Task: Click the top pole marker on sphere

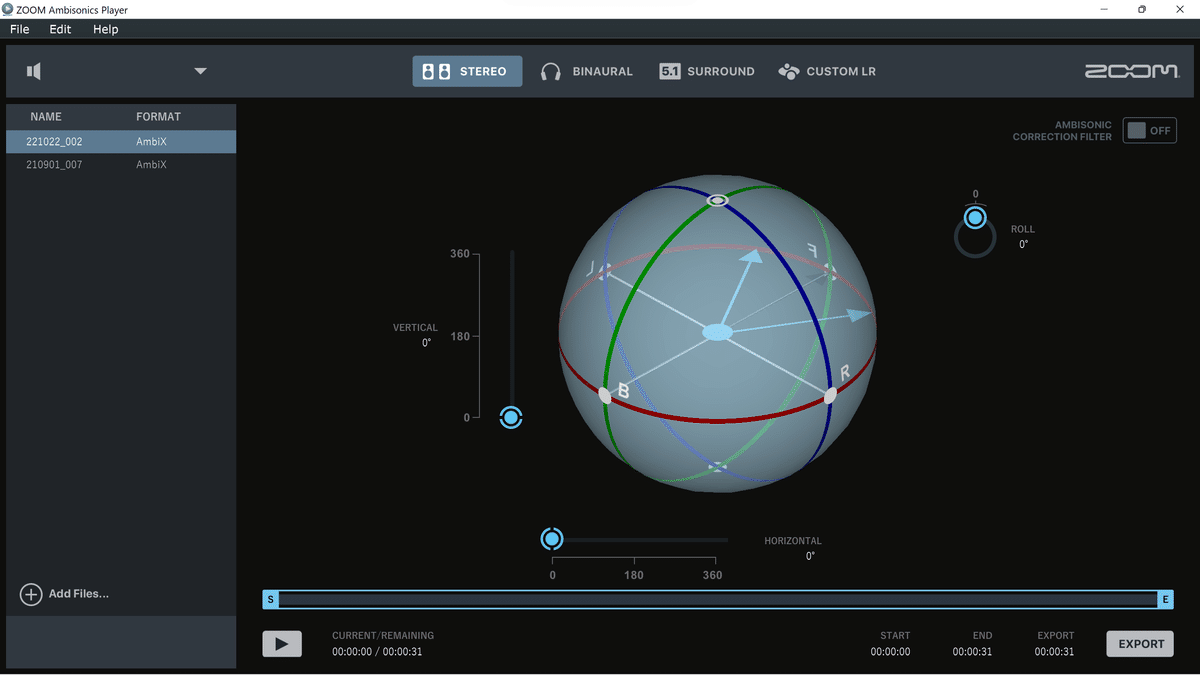Action: click(717, 201)
